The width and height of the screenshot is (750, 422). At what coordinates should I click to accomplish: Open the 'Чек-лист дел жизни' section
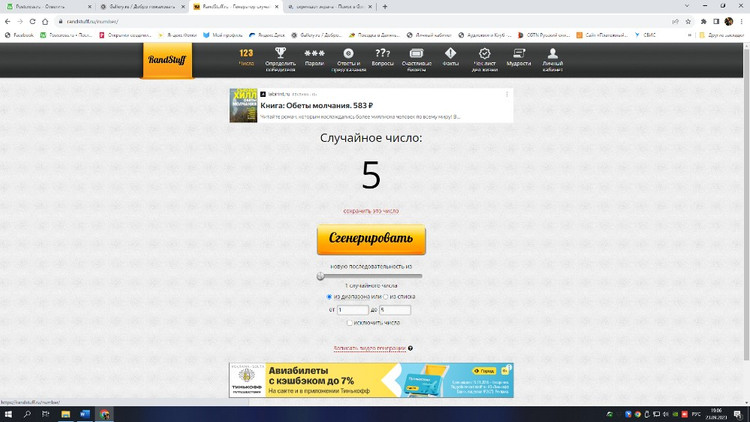pos(484,58)
